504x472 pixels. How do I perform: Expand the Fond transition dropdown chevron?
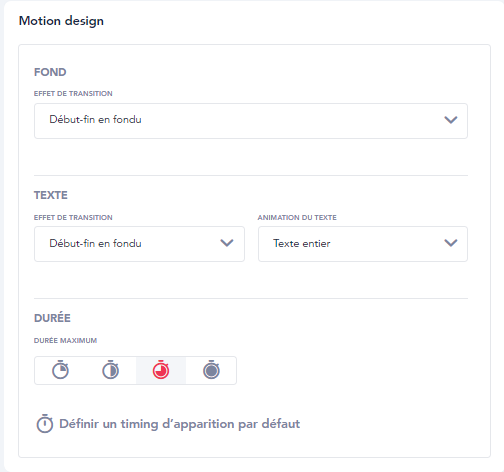pos(451,120)
